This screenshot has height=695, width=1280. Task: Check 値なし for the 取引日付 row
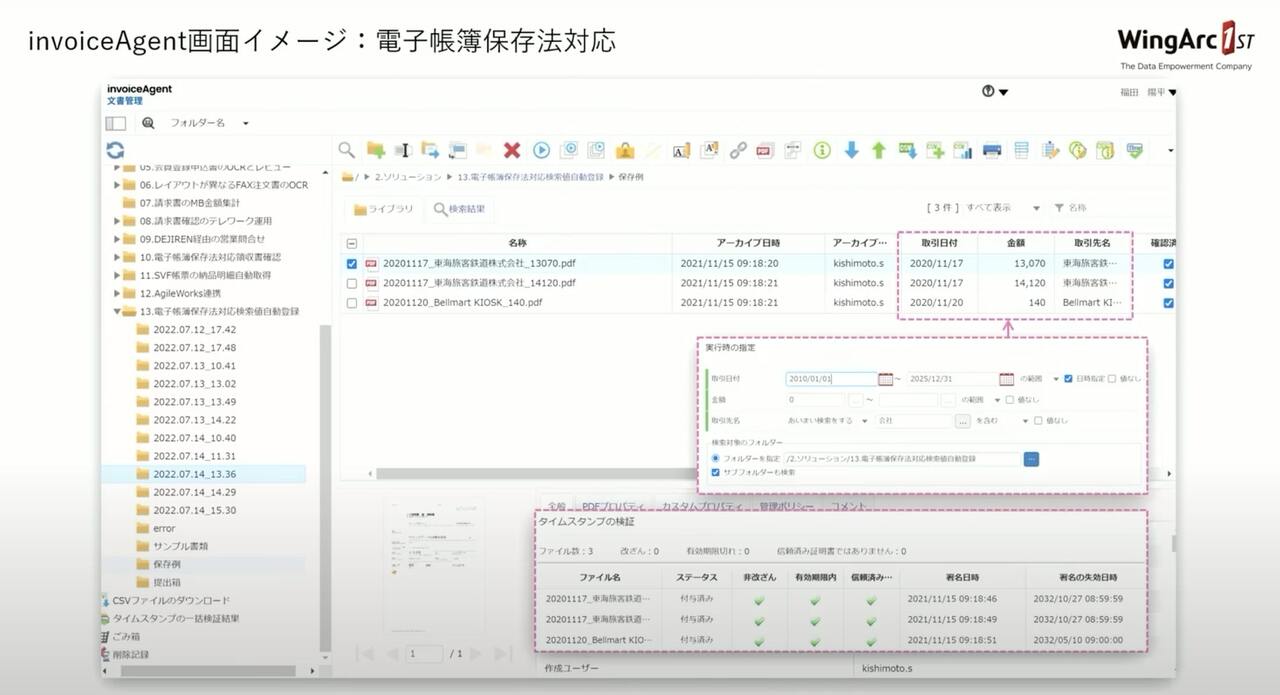[1112, 379]
